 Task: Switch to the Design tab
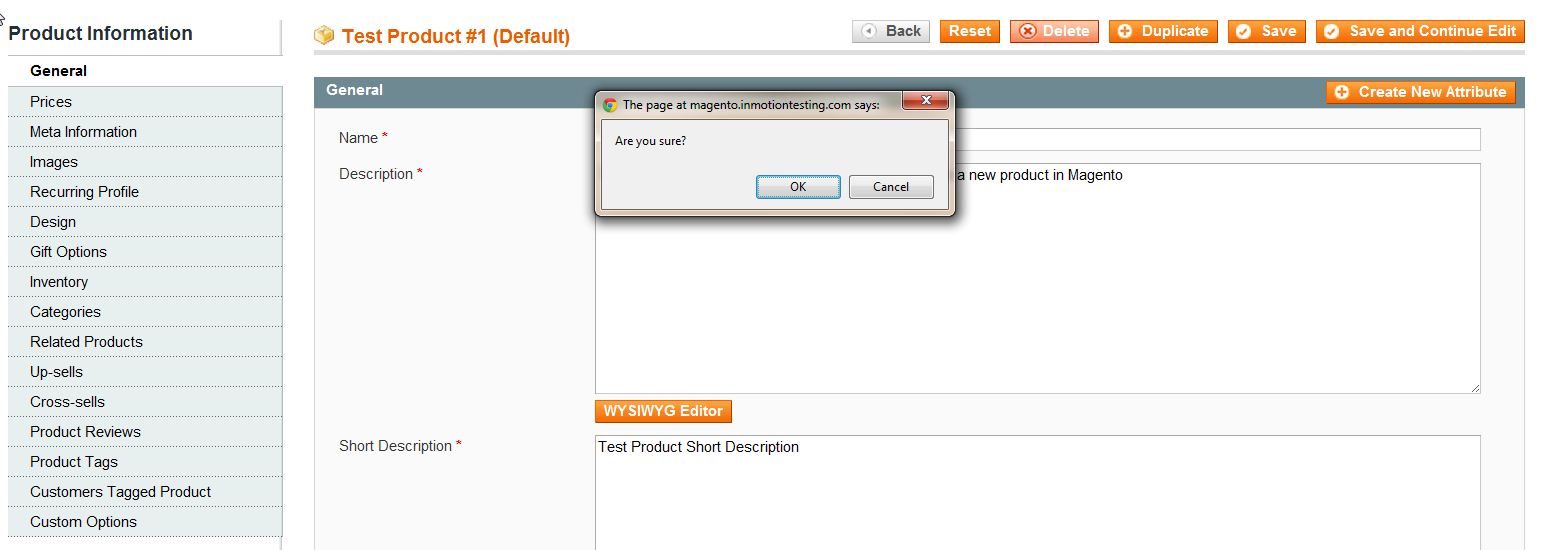pos(145,222)
